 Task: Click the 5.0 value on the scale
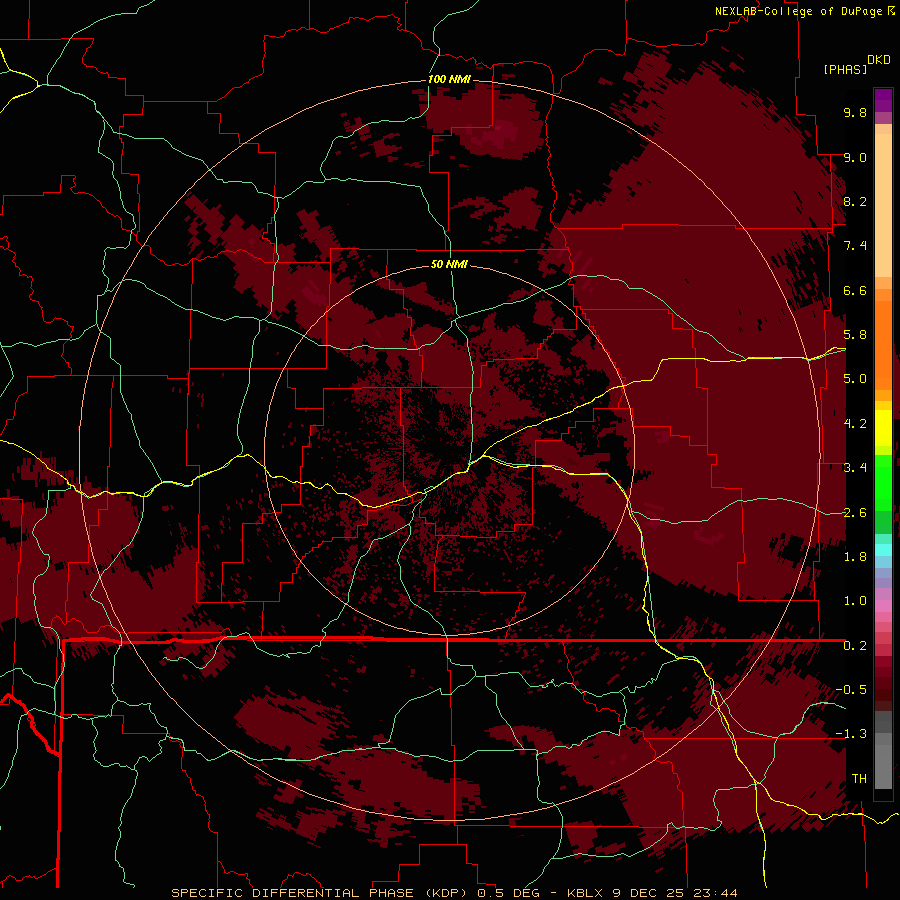tap(855, 379)
